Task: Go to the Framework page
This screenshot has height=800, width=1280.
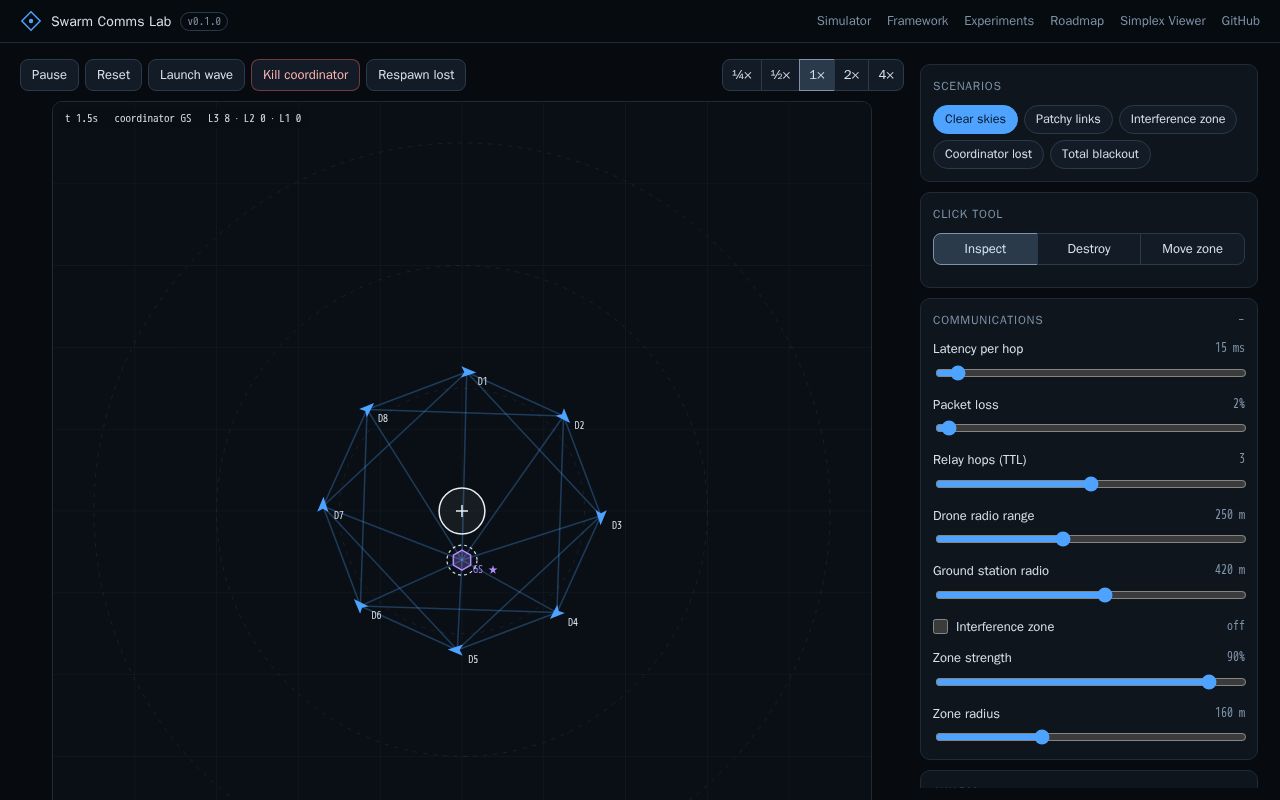Action: click(x=917, y=21)
